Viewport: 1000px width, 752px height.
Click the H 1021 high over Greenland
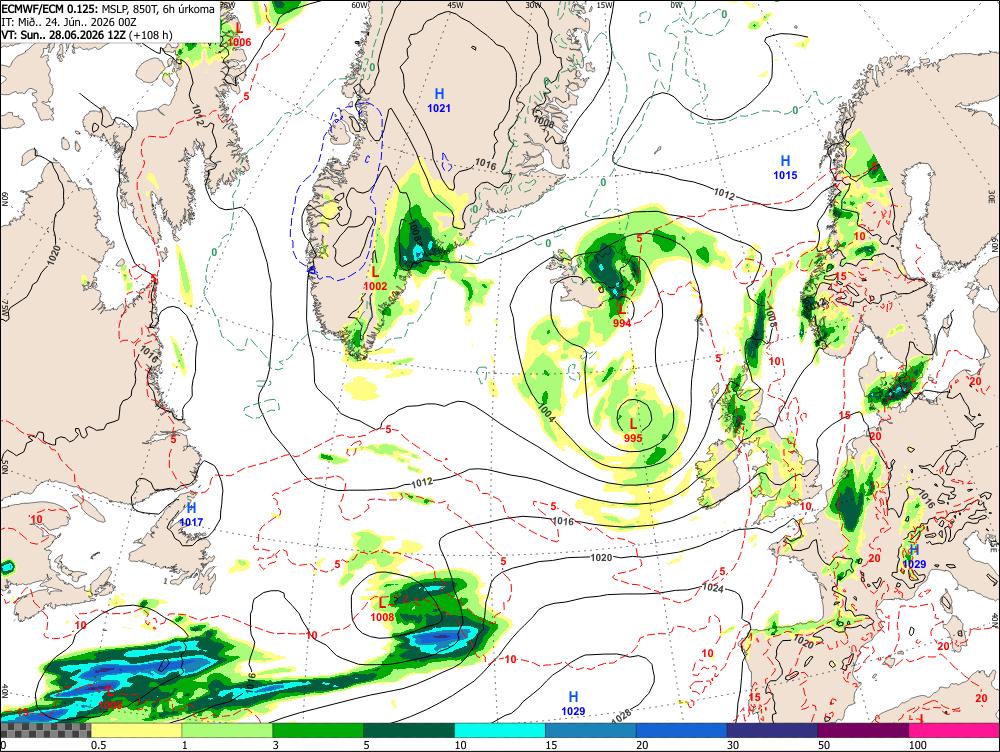coord(439,101)
